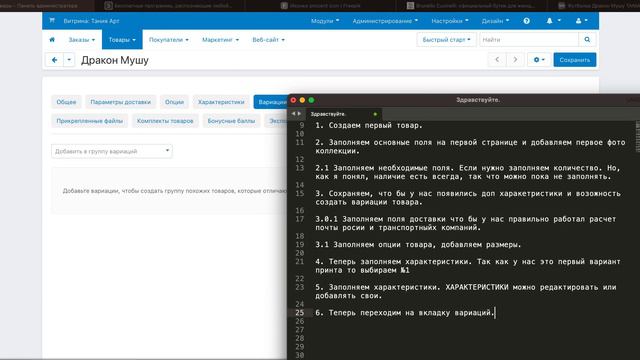This screenshot has height=360, width=640.
Task: Open the Настройки dropdown menu
Action: click(450, 21)
